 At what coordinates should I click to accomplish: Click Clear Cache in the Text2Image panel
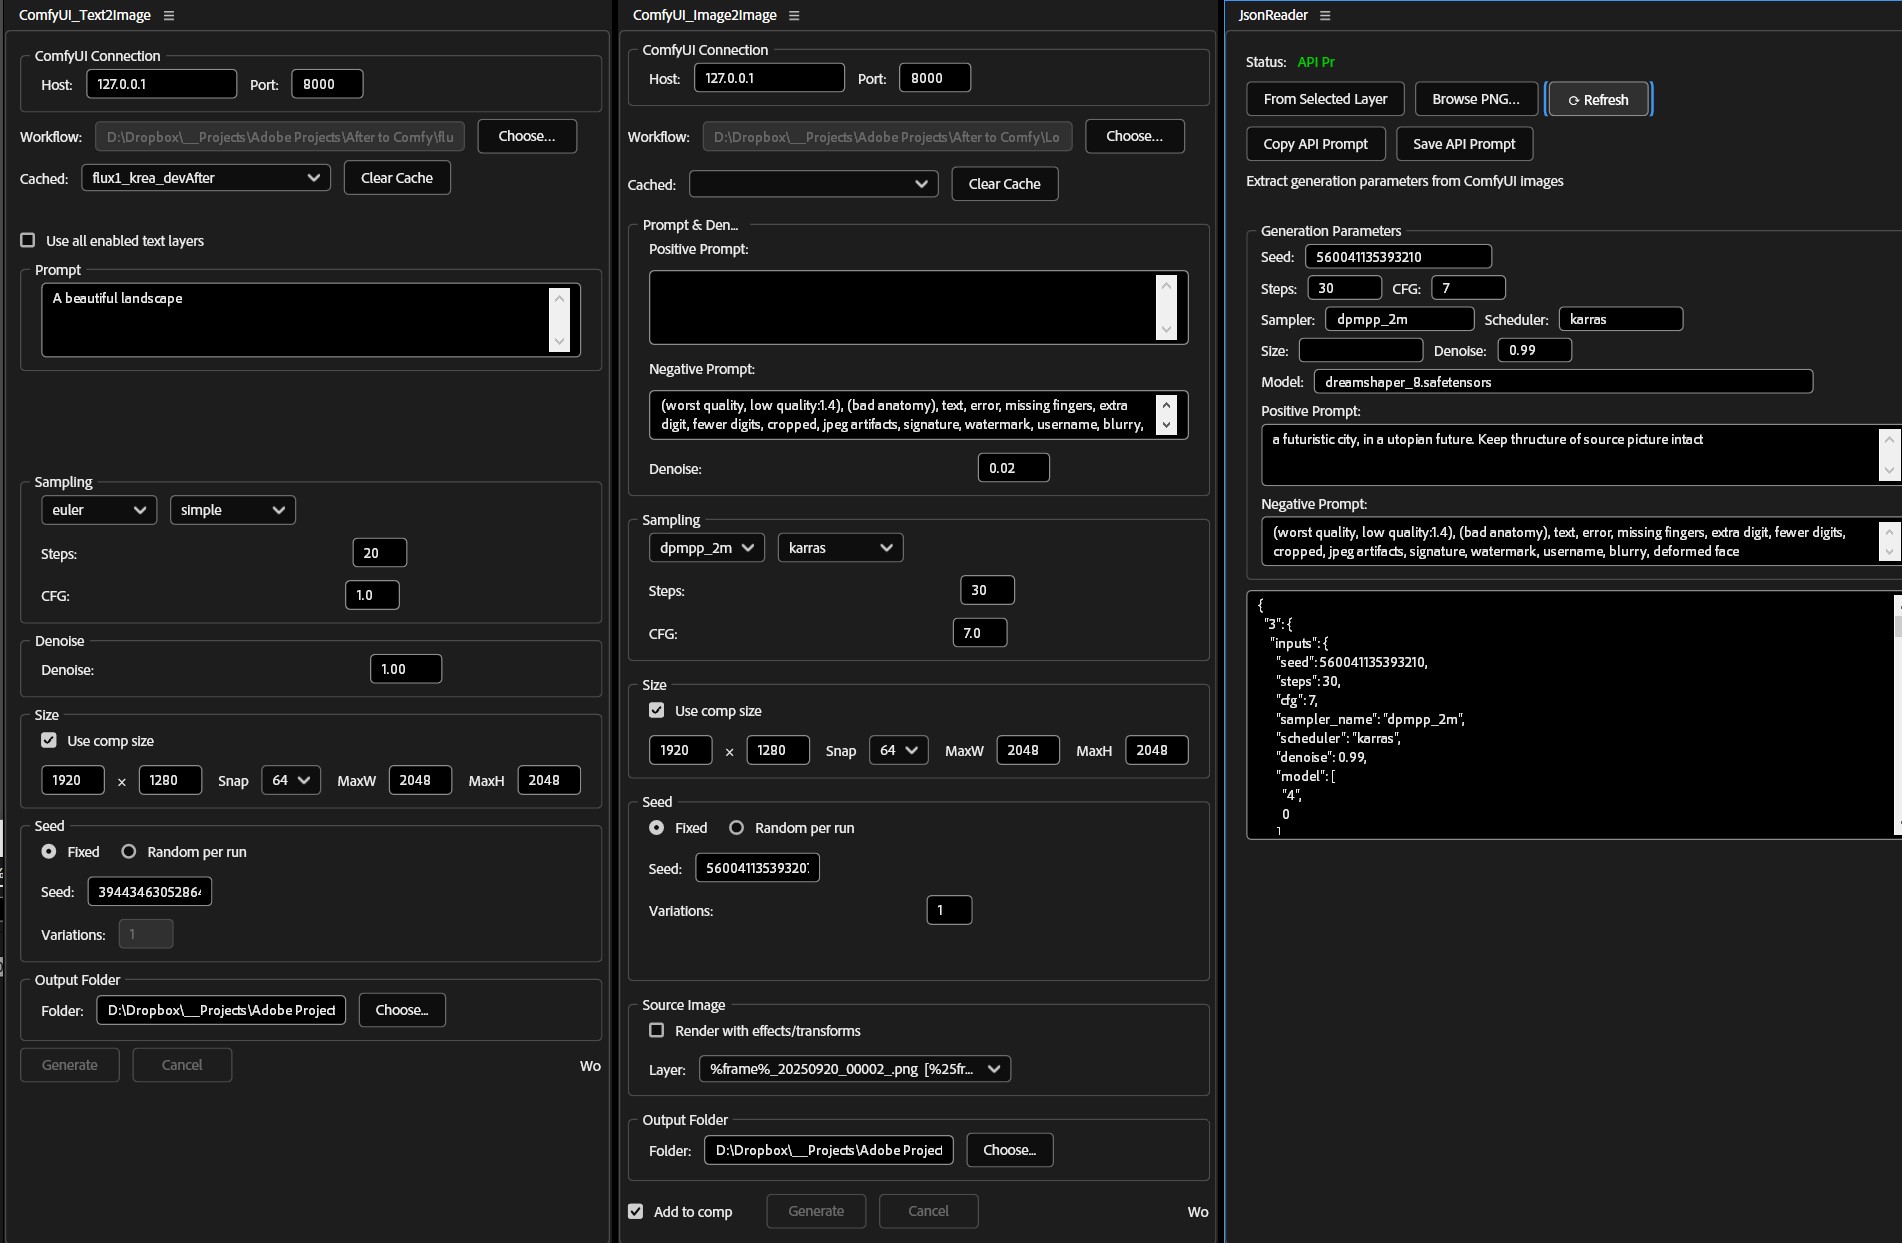click(x=396, y=177)
